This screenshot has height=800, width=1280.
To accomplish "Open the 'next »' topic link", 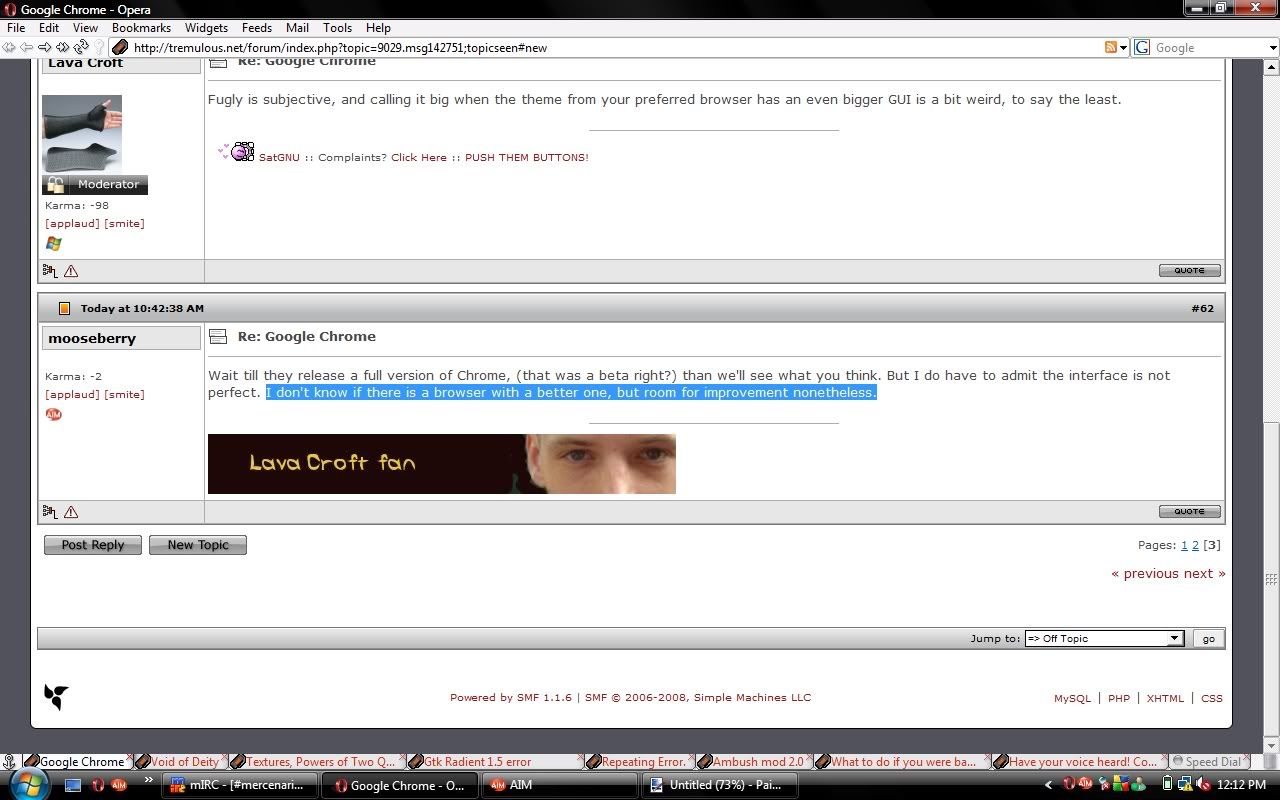I will coord(1204,573).
